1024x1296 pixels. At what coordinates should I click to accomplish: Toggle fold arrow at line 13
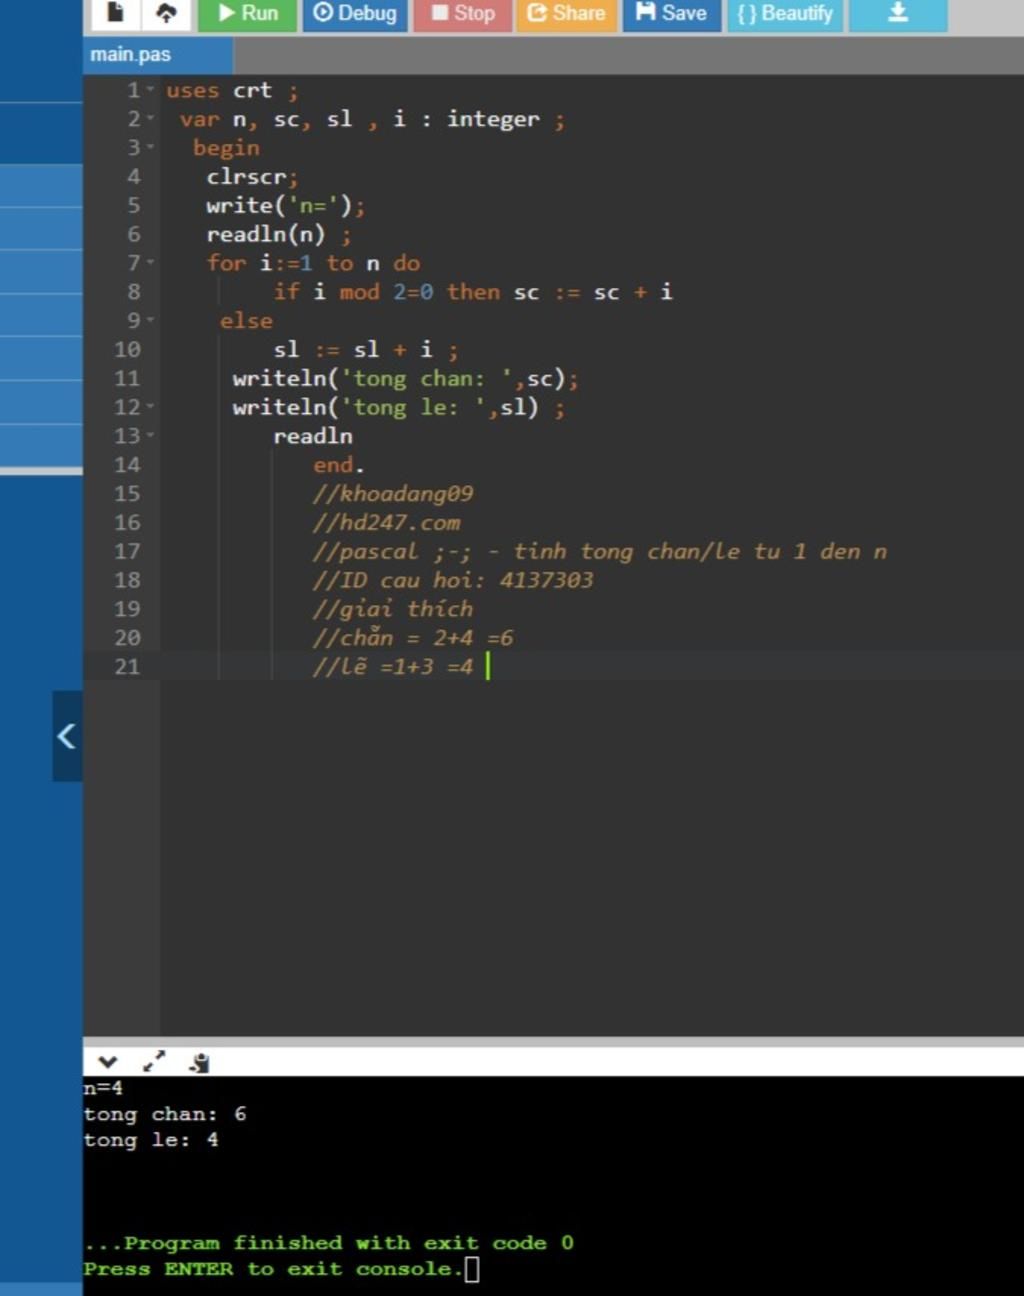(x=151, y=436)
